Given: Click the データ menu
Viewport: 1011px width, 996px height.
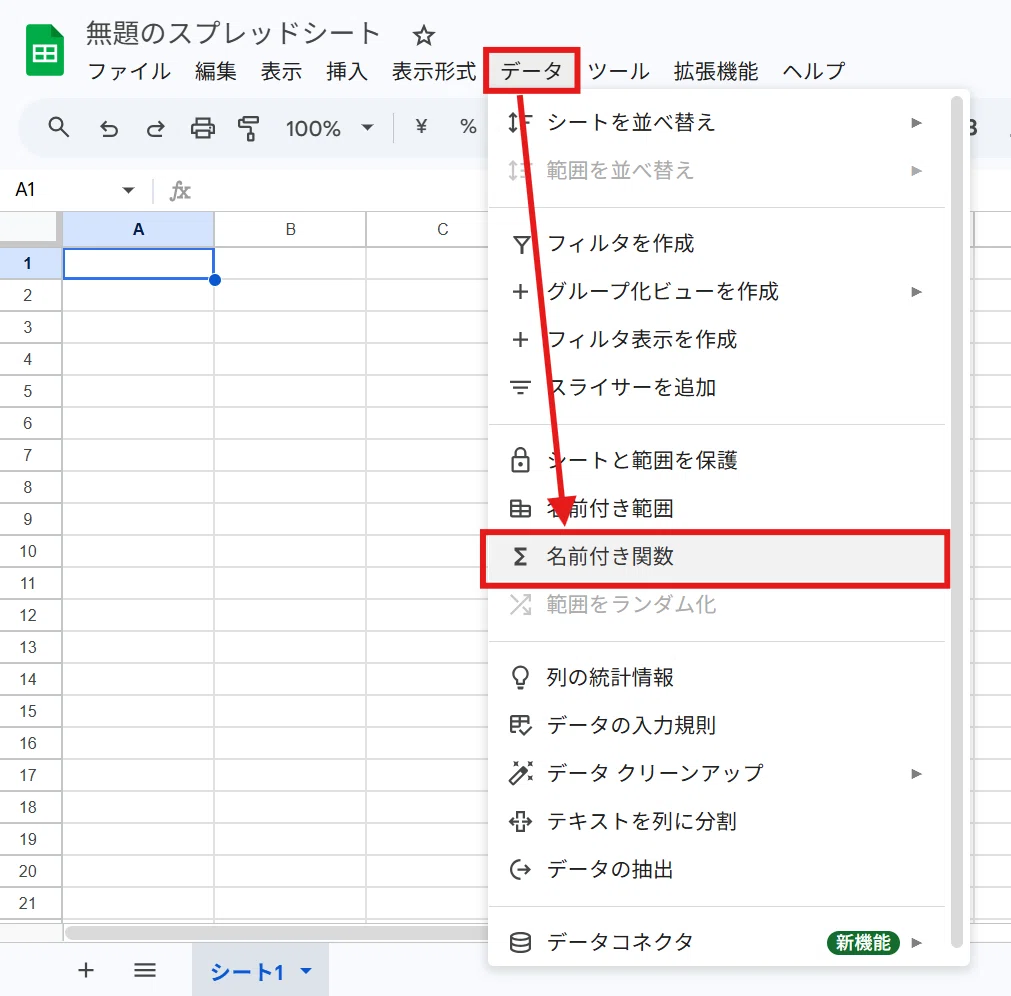Looking at the screenshot, I should [531, 70].
